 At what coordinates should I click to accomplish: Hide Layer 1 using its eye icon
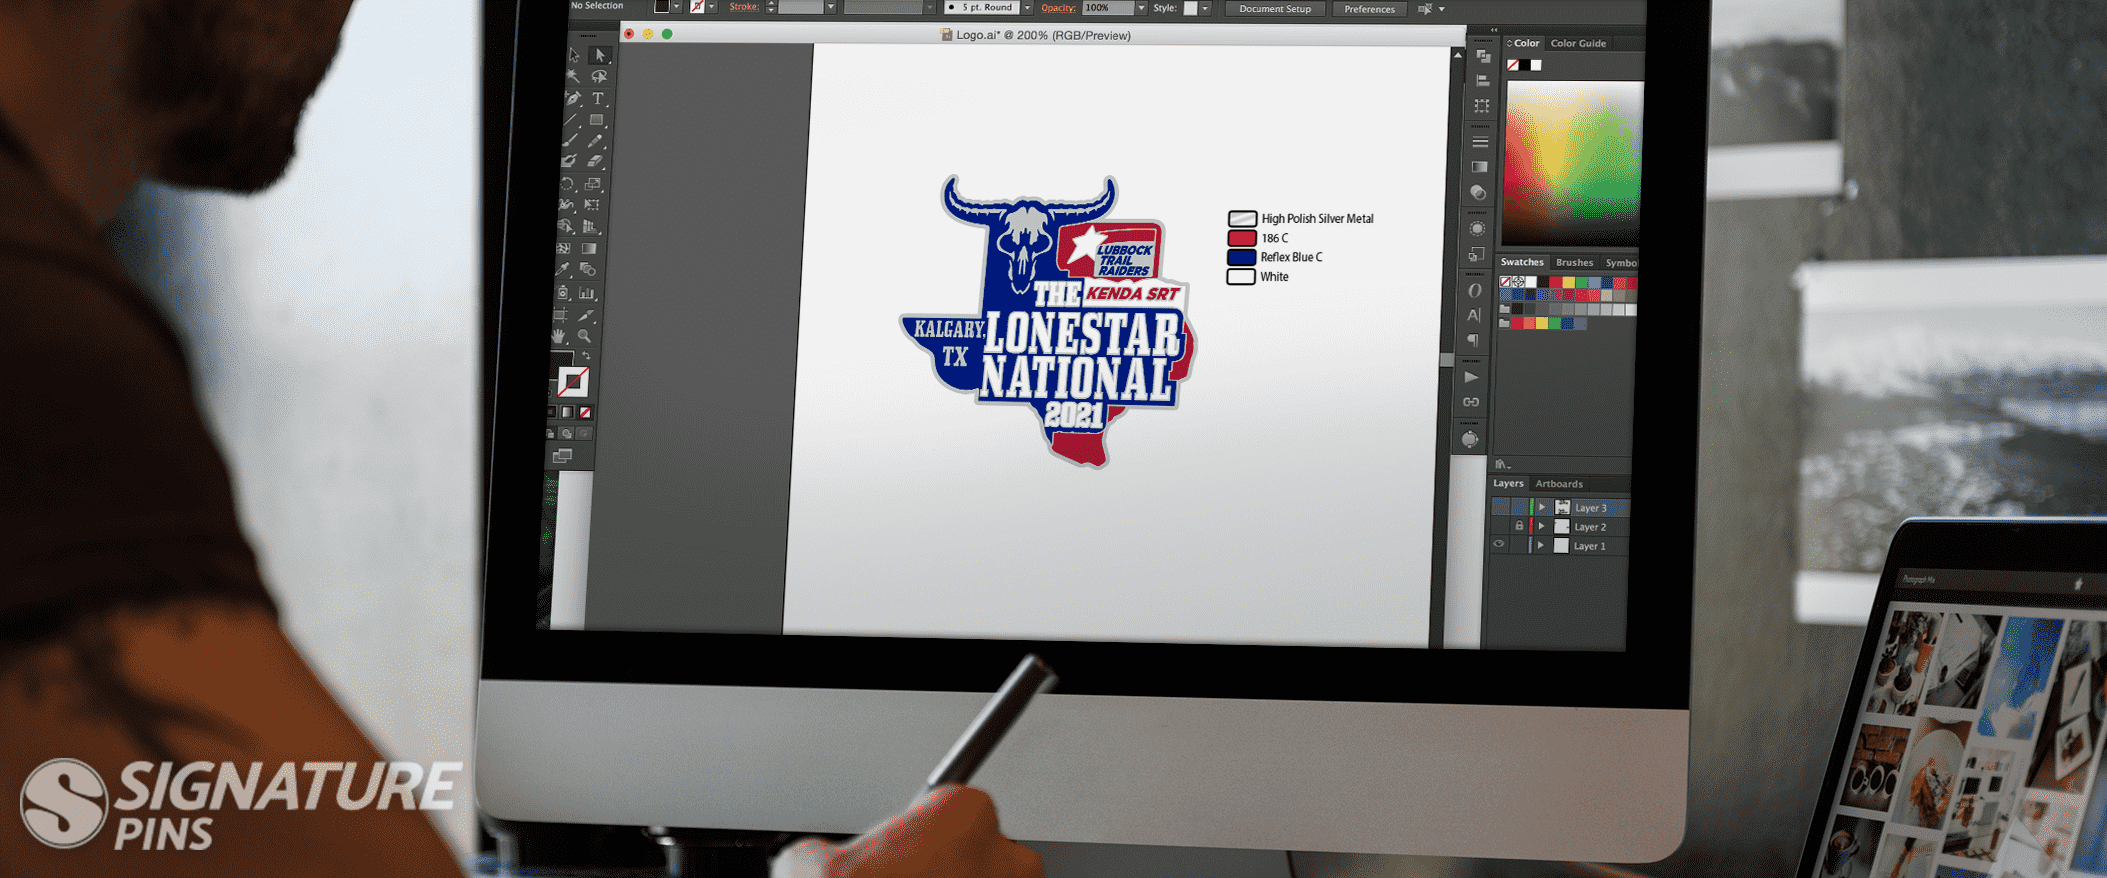1499,545
